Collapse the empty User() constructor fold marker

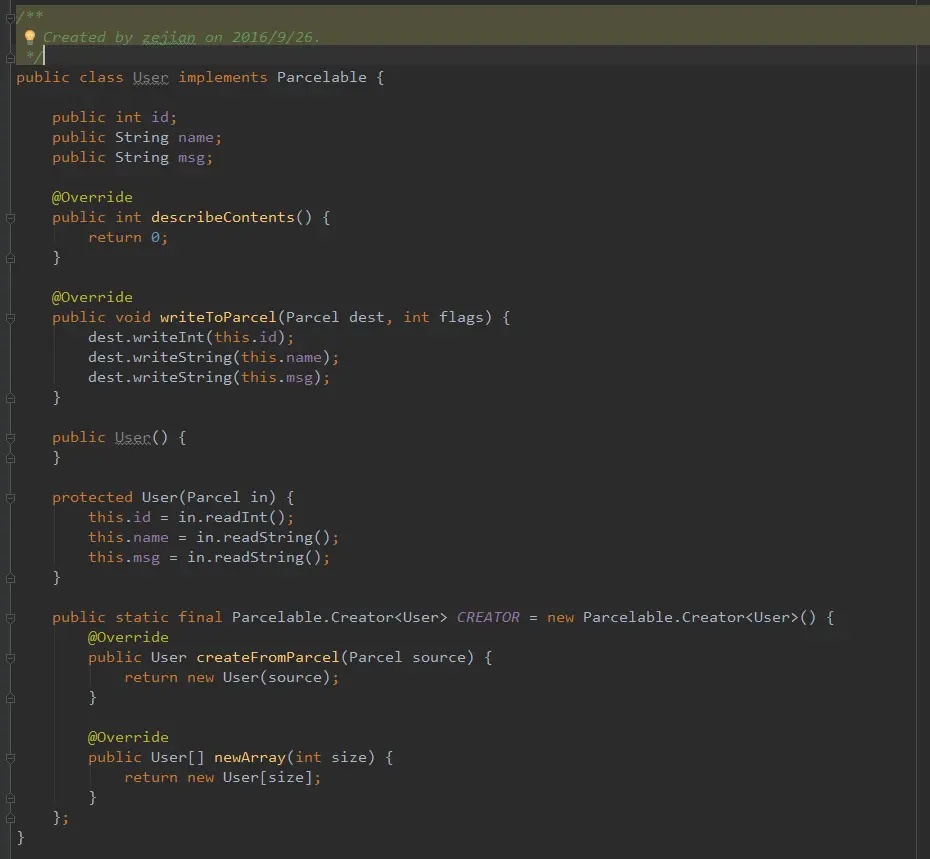point(10,438)
